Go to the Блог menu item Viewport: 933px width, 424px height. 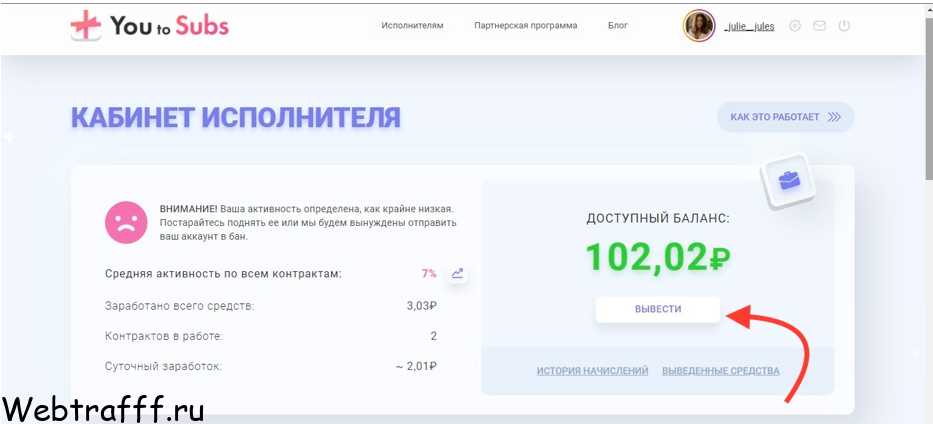[618, 26]
